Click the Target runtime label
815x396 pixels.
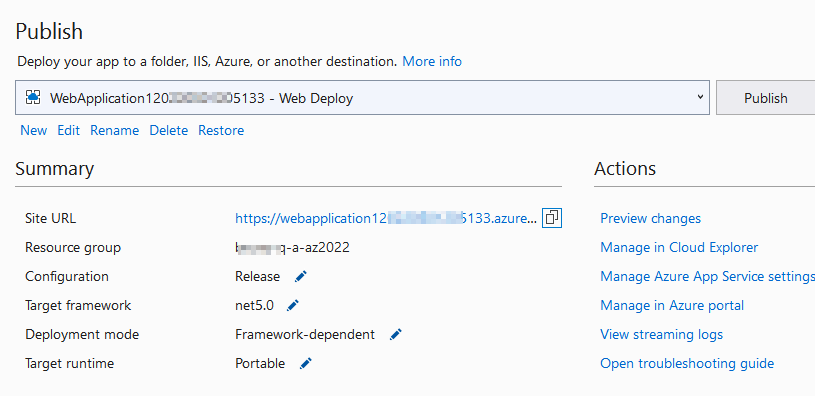point(69,363)
